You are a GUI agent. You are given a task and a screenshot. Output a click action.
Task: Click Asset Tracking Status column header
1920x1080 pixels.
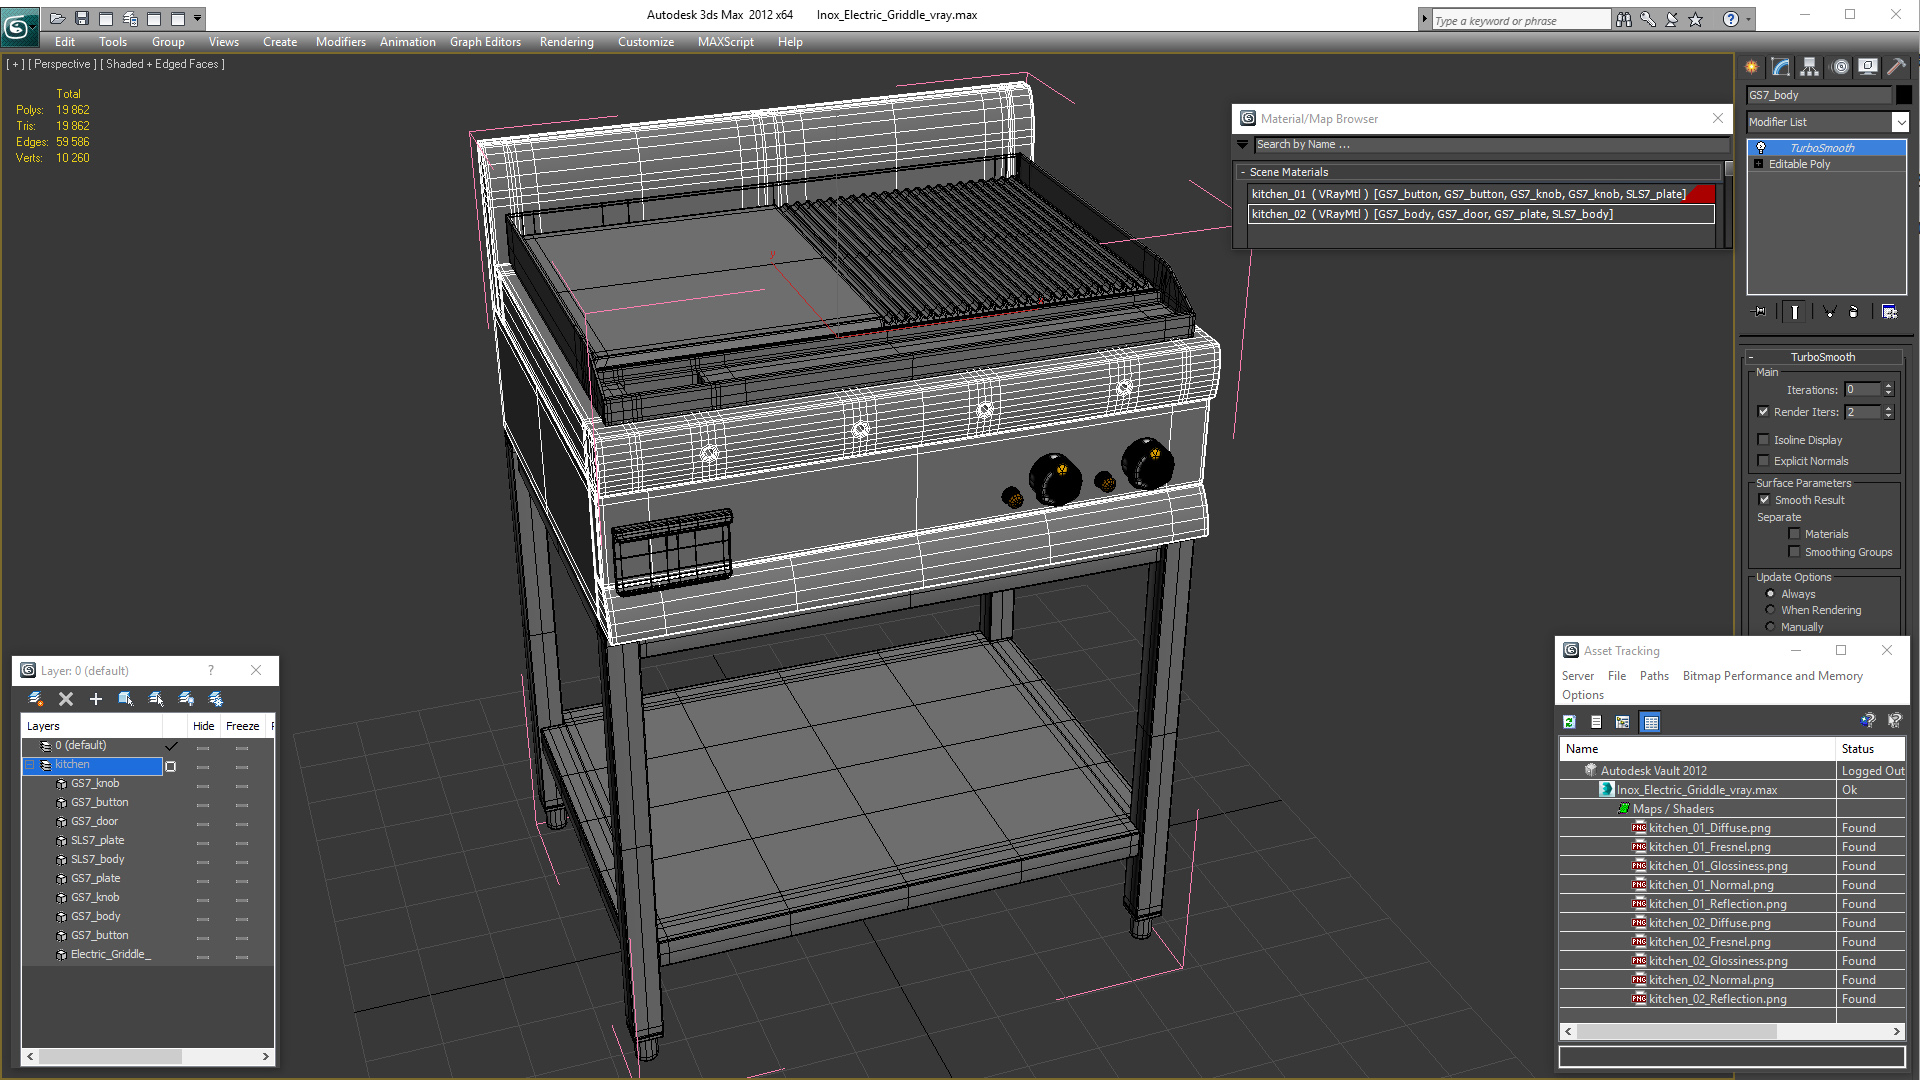click(1870, 748)
